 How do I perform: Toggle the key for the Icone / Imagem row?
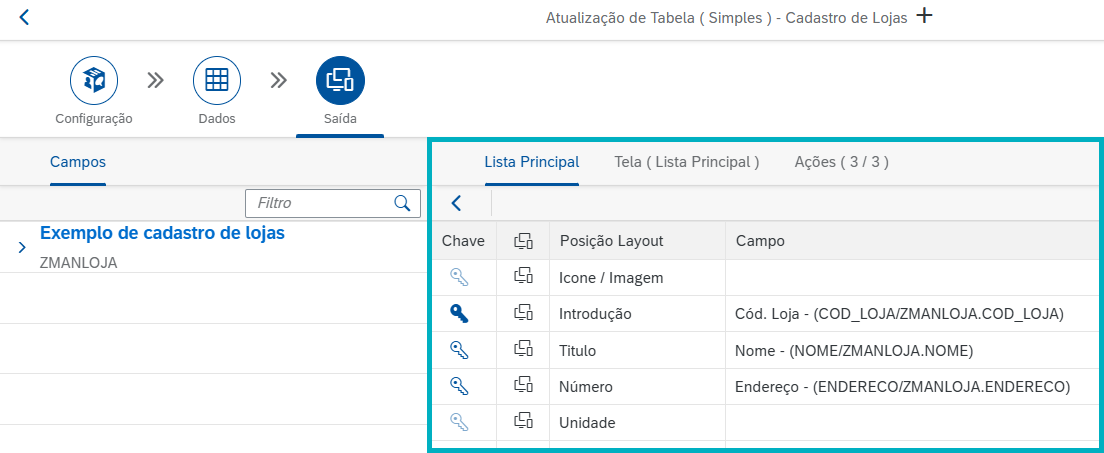(x=459, y=277)
